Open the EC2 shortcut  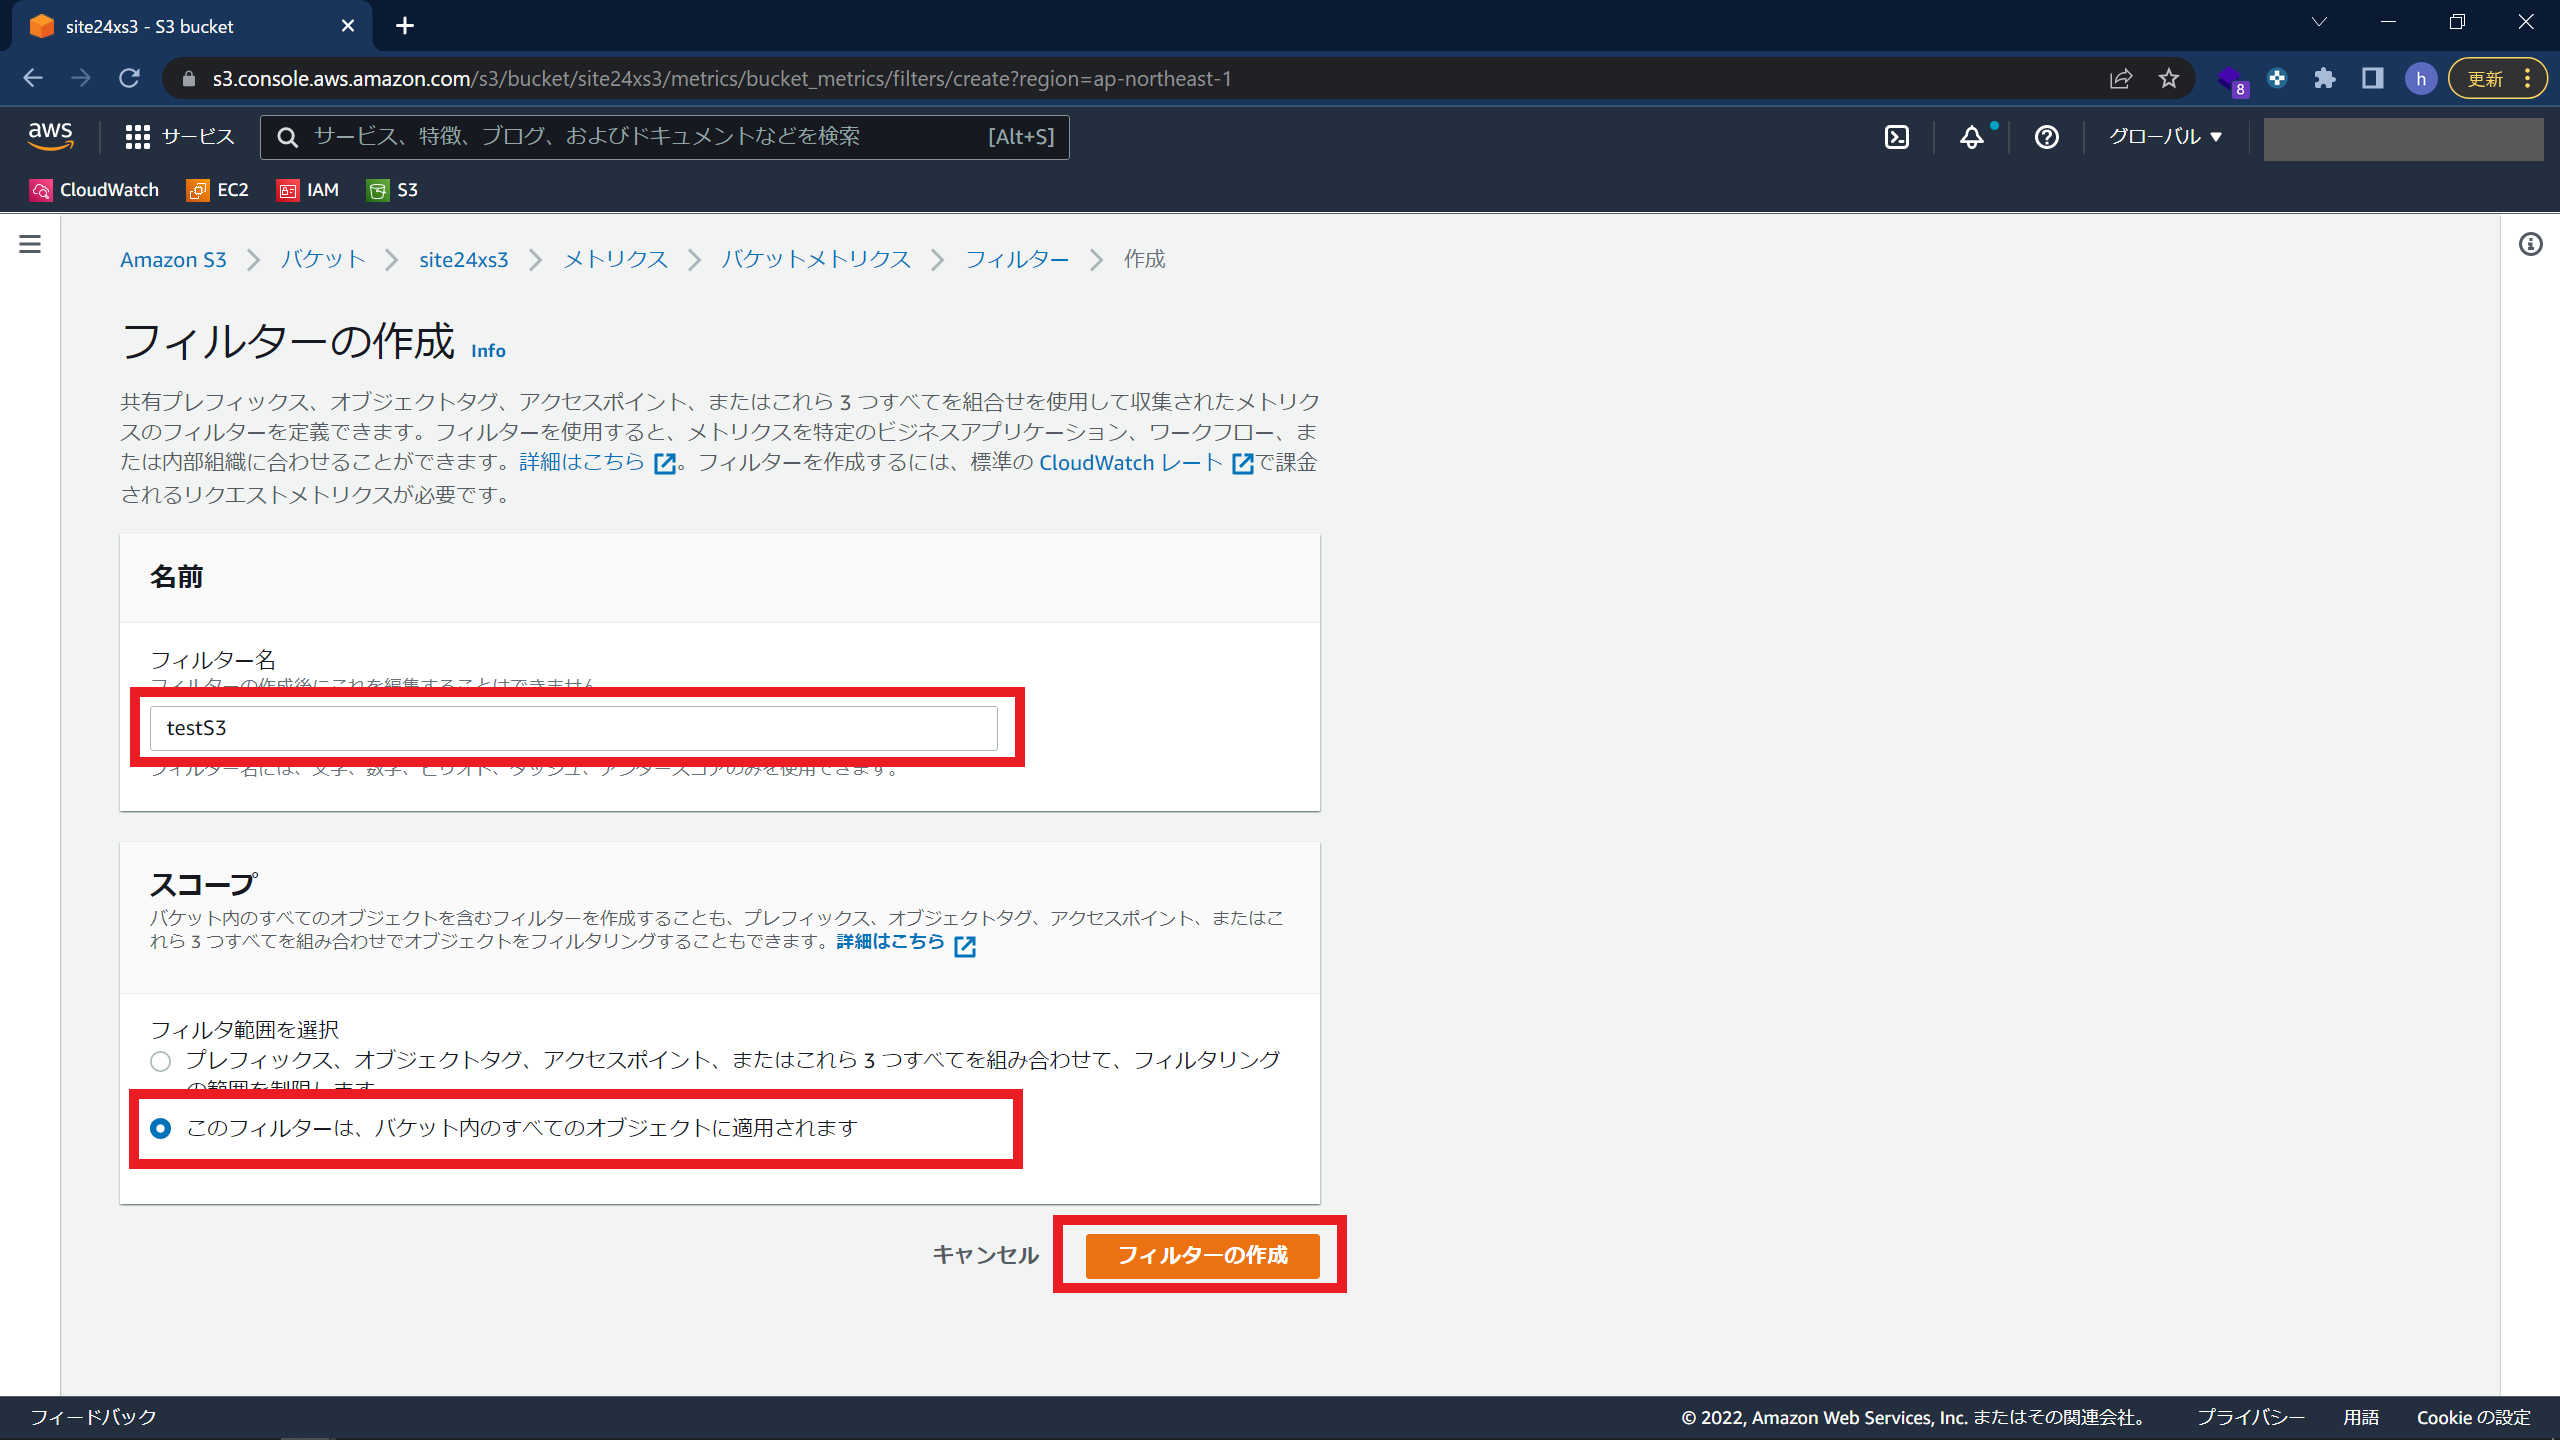218,190
